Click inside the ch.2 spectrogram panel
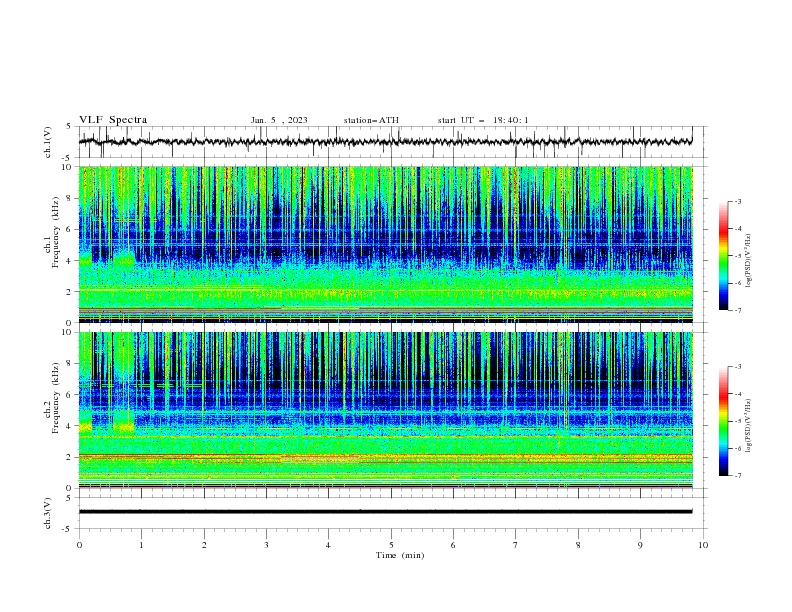 pos(385,410)
